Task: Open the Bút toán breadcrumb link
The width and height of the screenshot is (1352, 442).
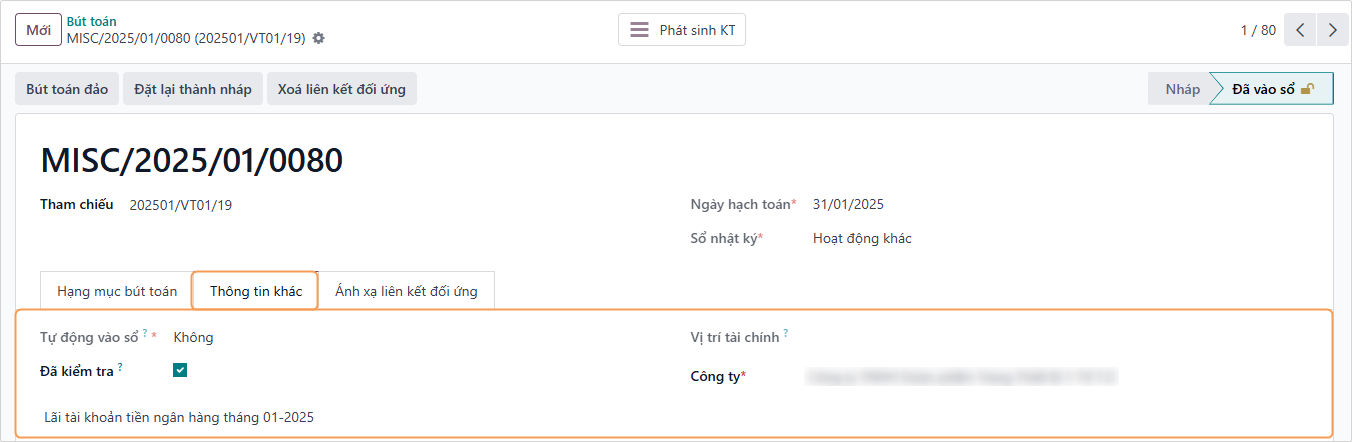Action: [90, 21]
